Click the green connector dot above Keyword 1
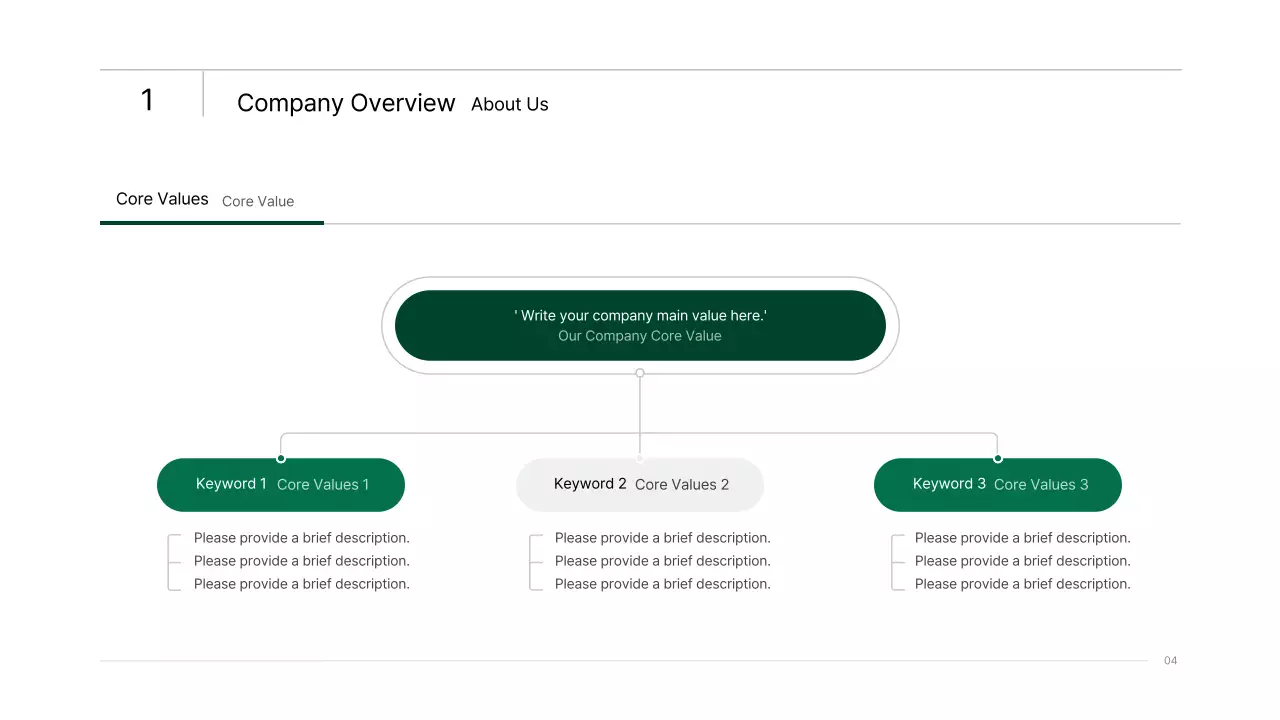1280x720 pixels. (x=281, y=459)
